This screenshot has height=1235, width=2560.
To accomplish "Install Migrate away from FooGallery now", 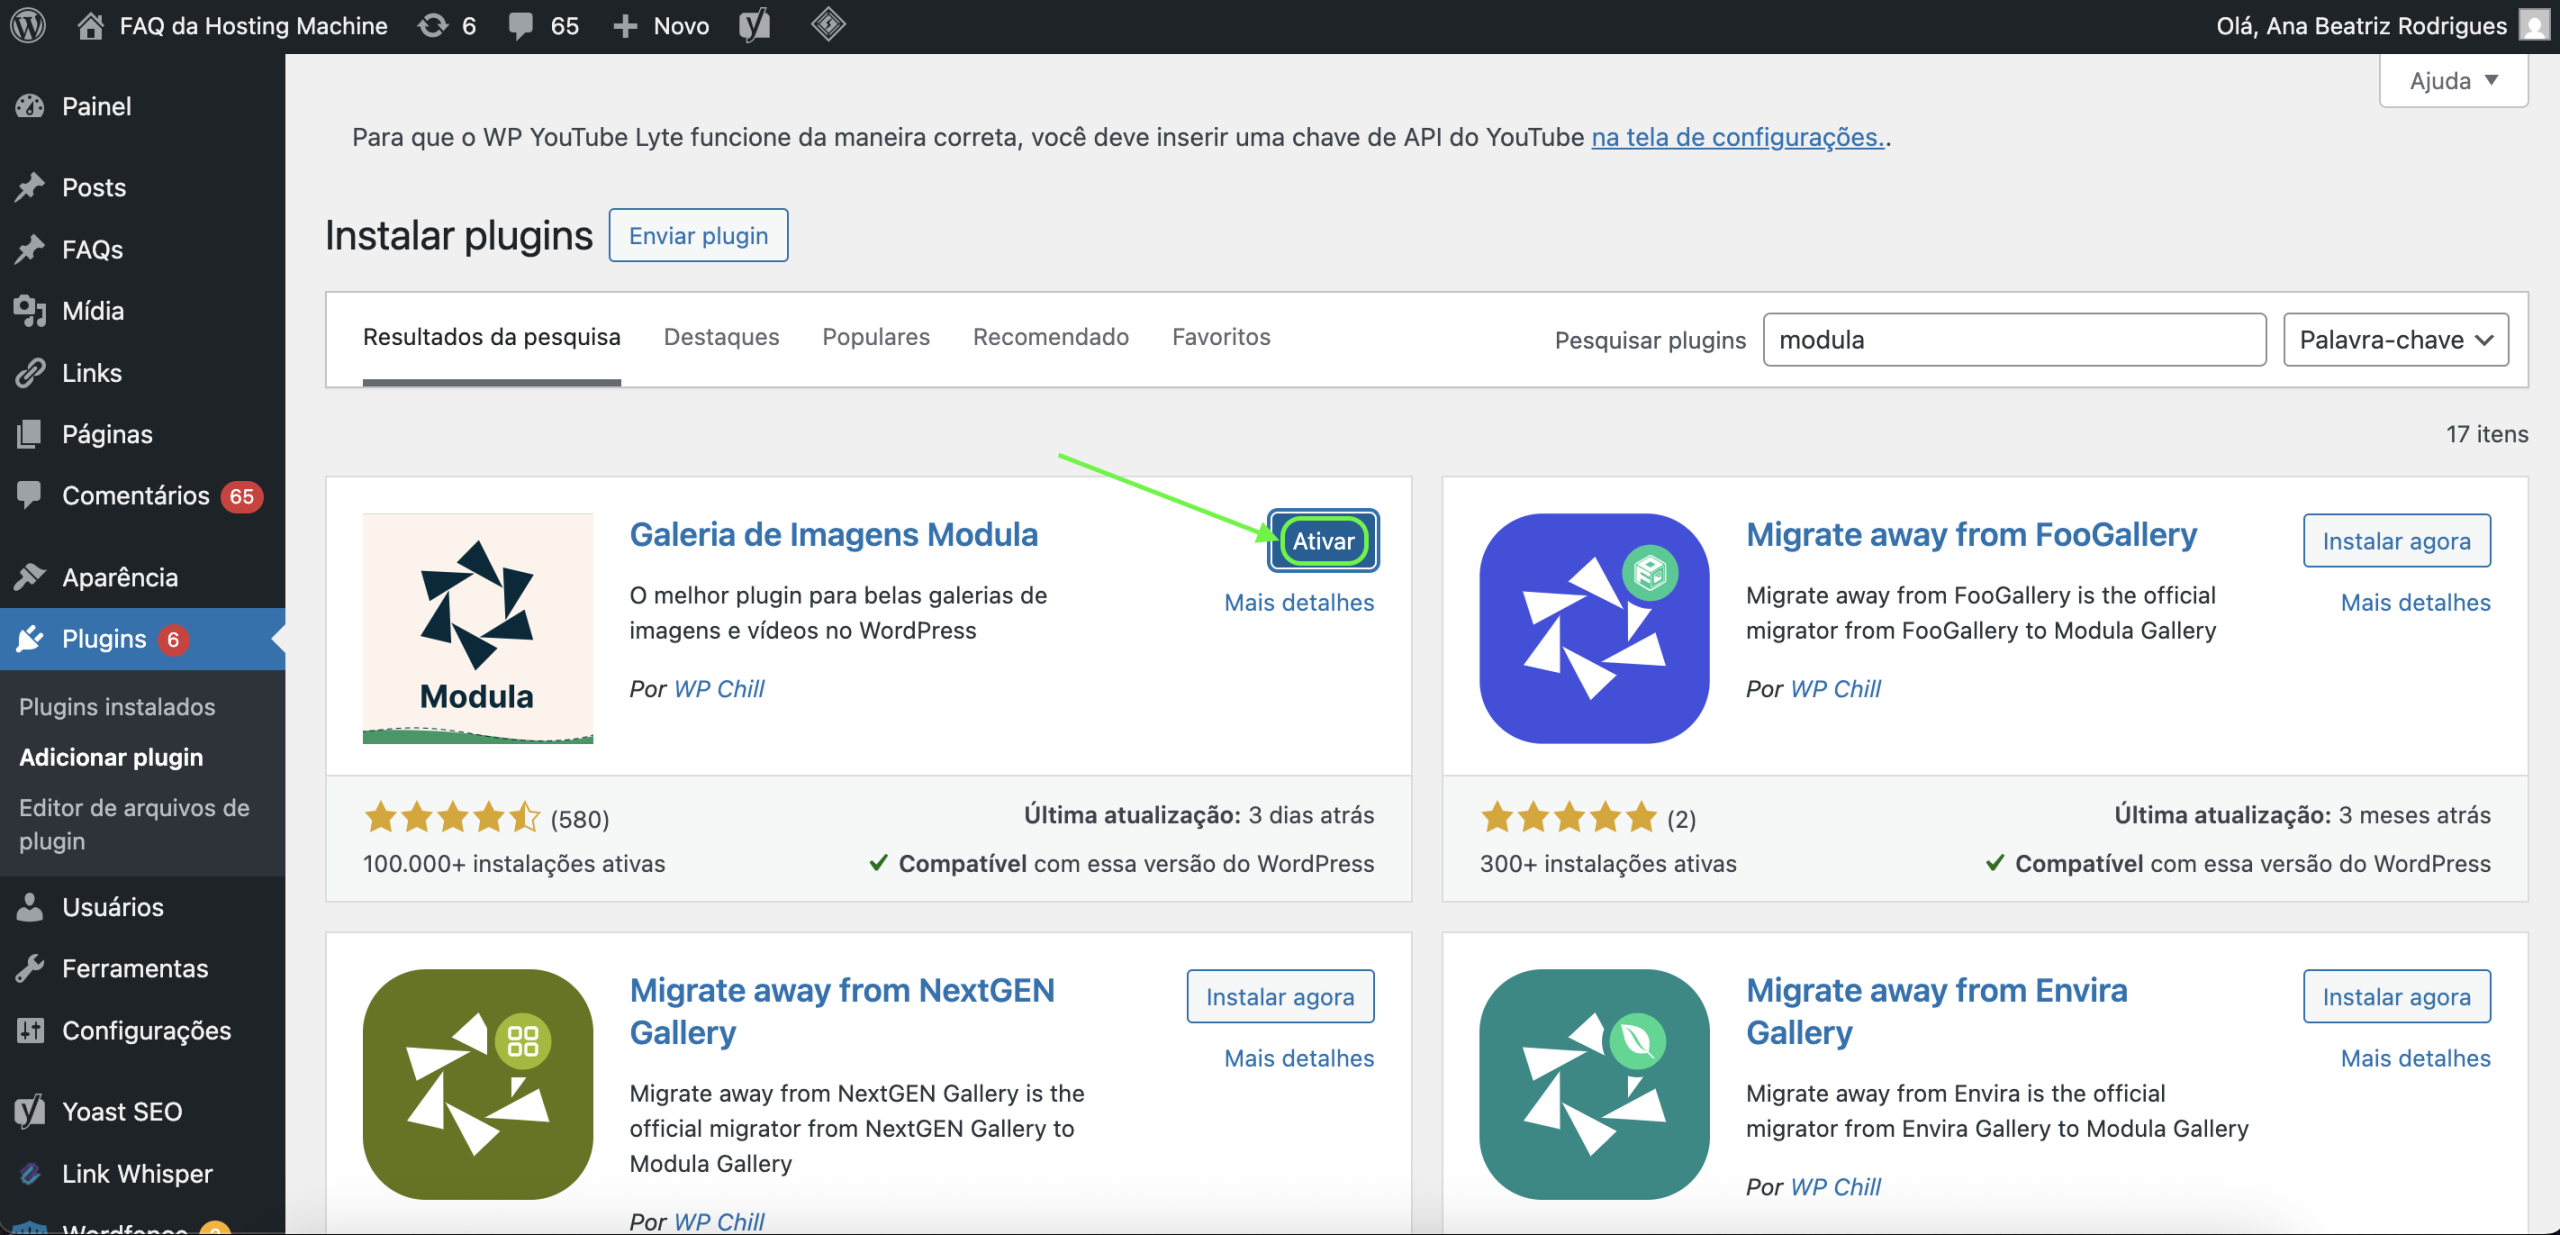I will click(x=2396, y=541).
